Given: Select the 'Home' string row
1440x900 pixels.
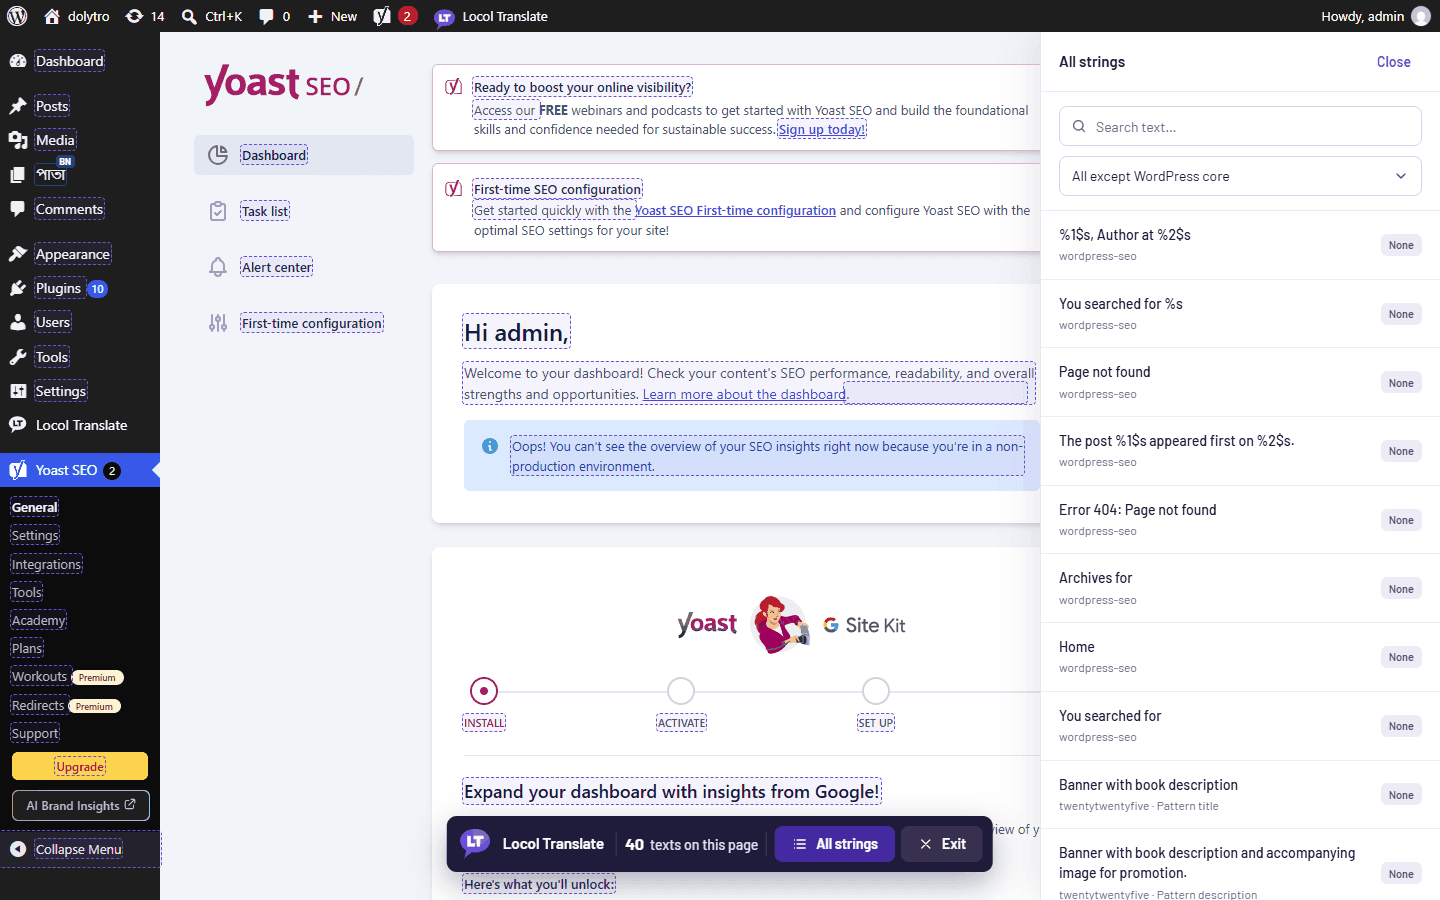Looking at the screenshot, I should 1240,657.
